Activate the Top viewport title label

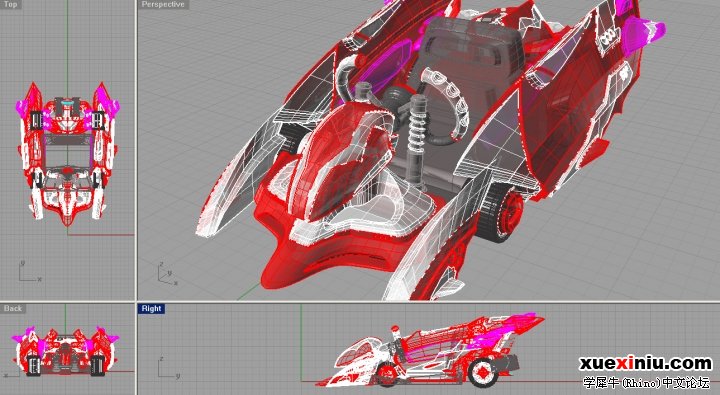[x=10, y=4]
